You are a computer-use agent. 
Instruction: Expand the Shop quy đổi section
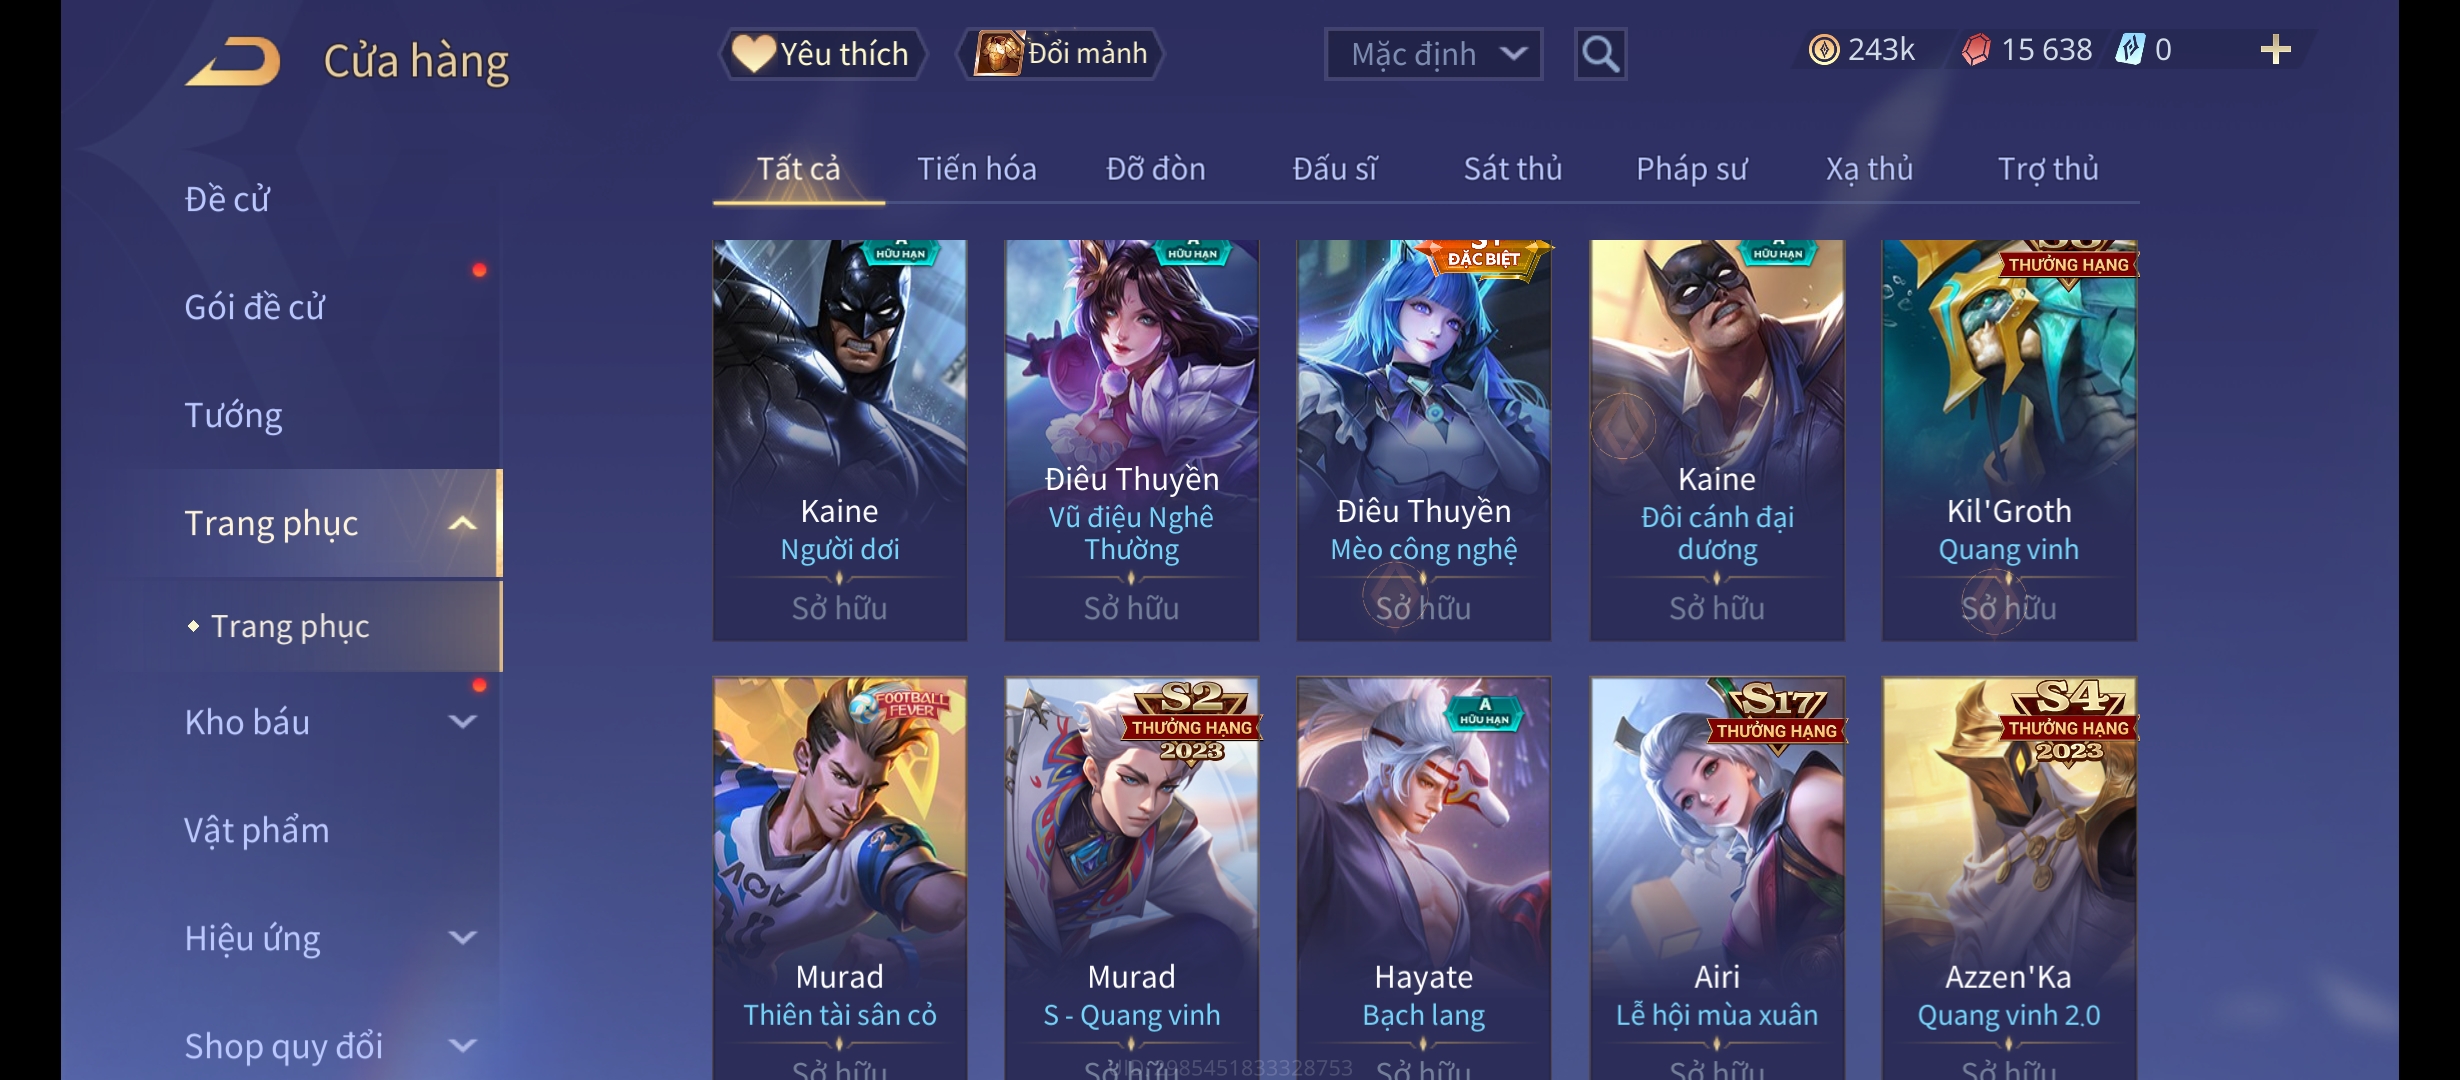click(x=462, y=1046)
